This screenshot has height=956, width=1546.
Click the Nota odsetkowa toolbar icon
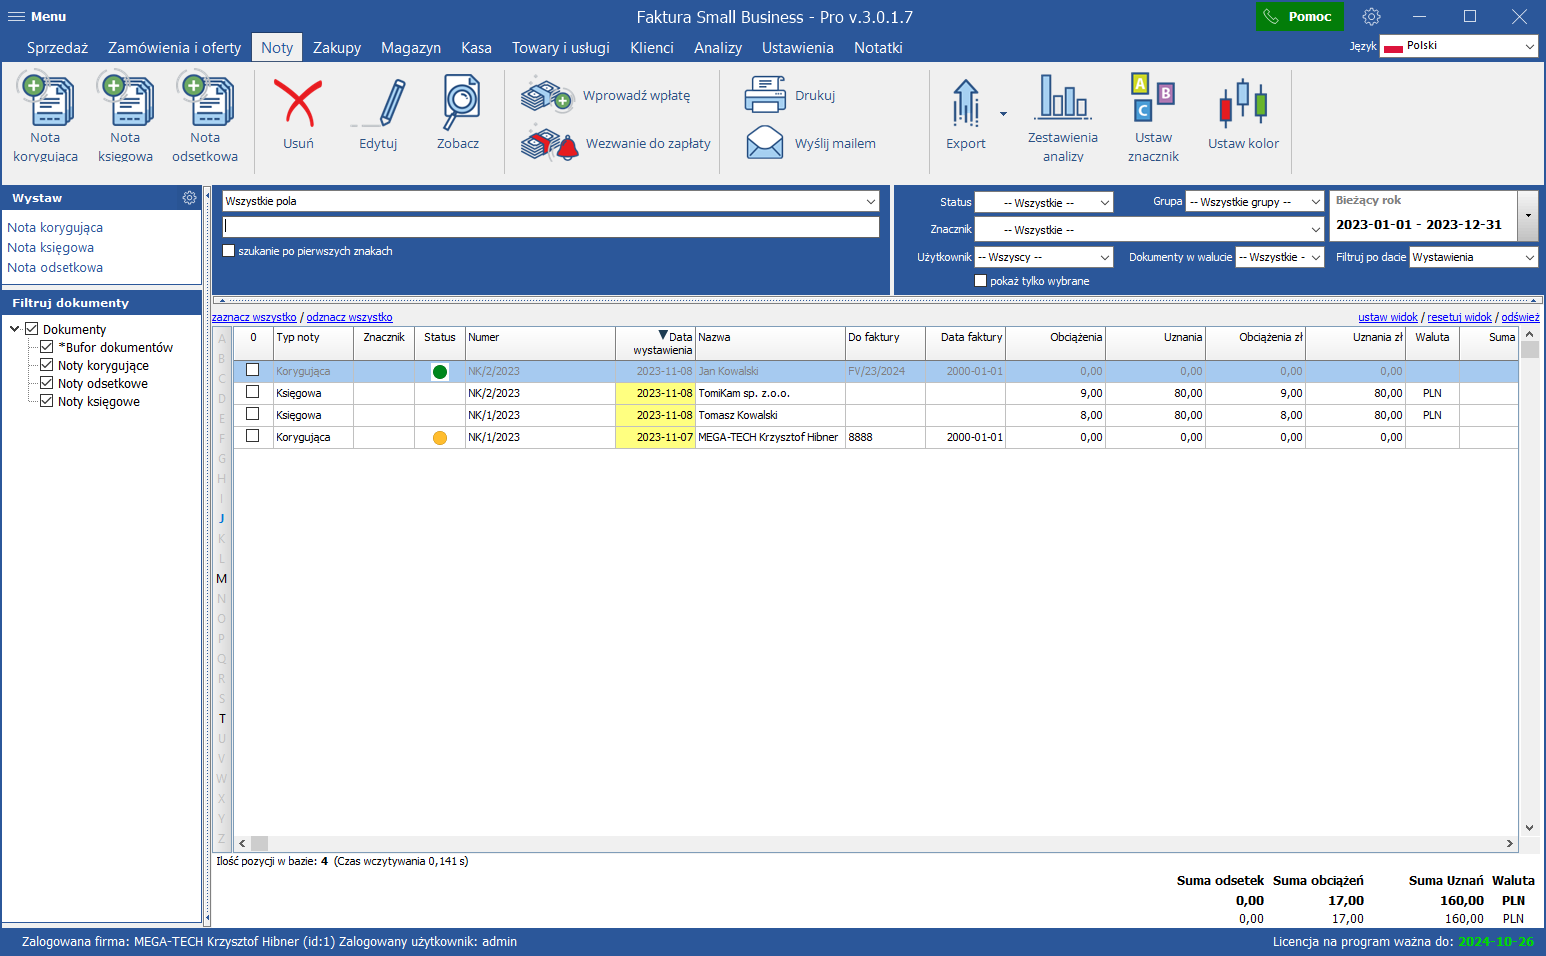205,101
